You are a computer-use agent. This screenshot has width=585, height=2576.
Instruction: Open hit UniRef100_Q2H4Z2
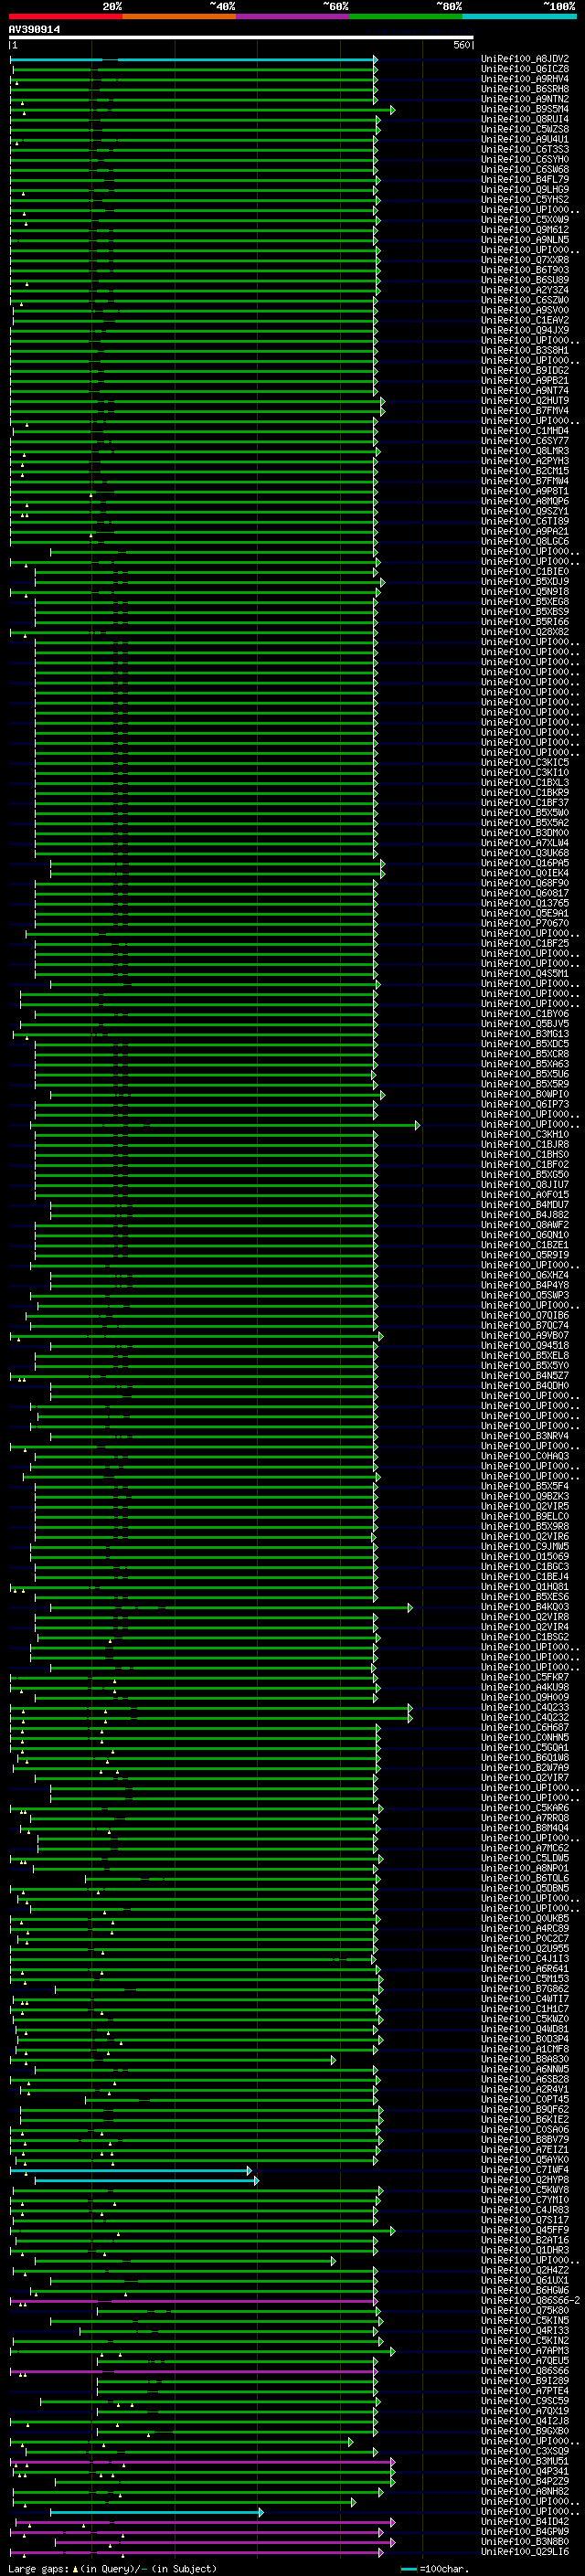524,2270
